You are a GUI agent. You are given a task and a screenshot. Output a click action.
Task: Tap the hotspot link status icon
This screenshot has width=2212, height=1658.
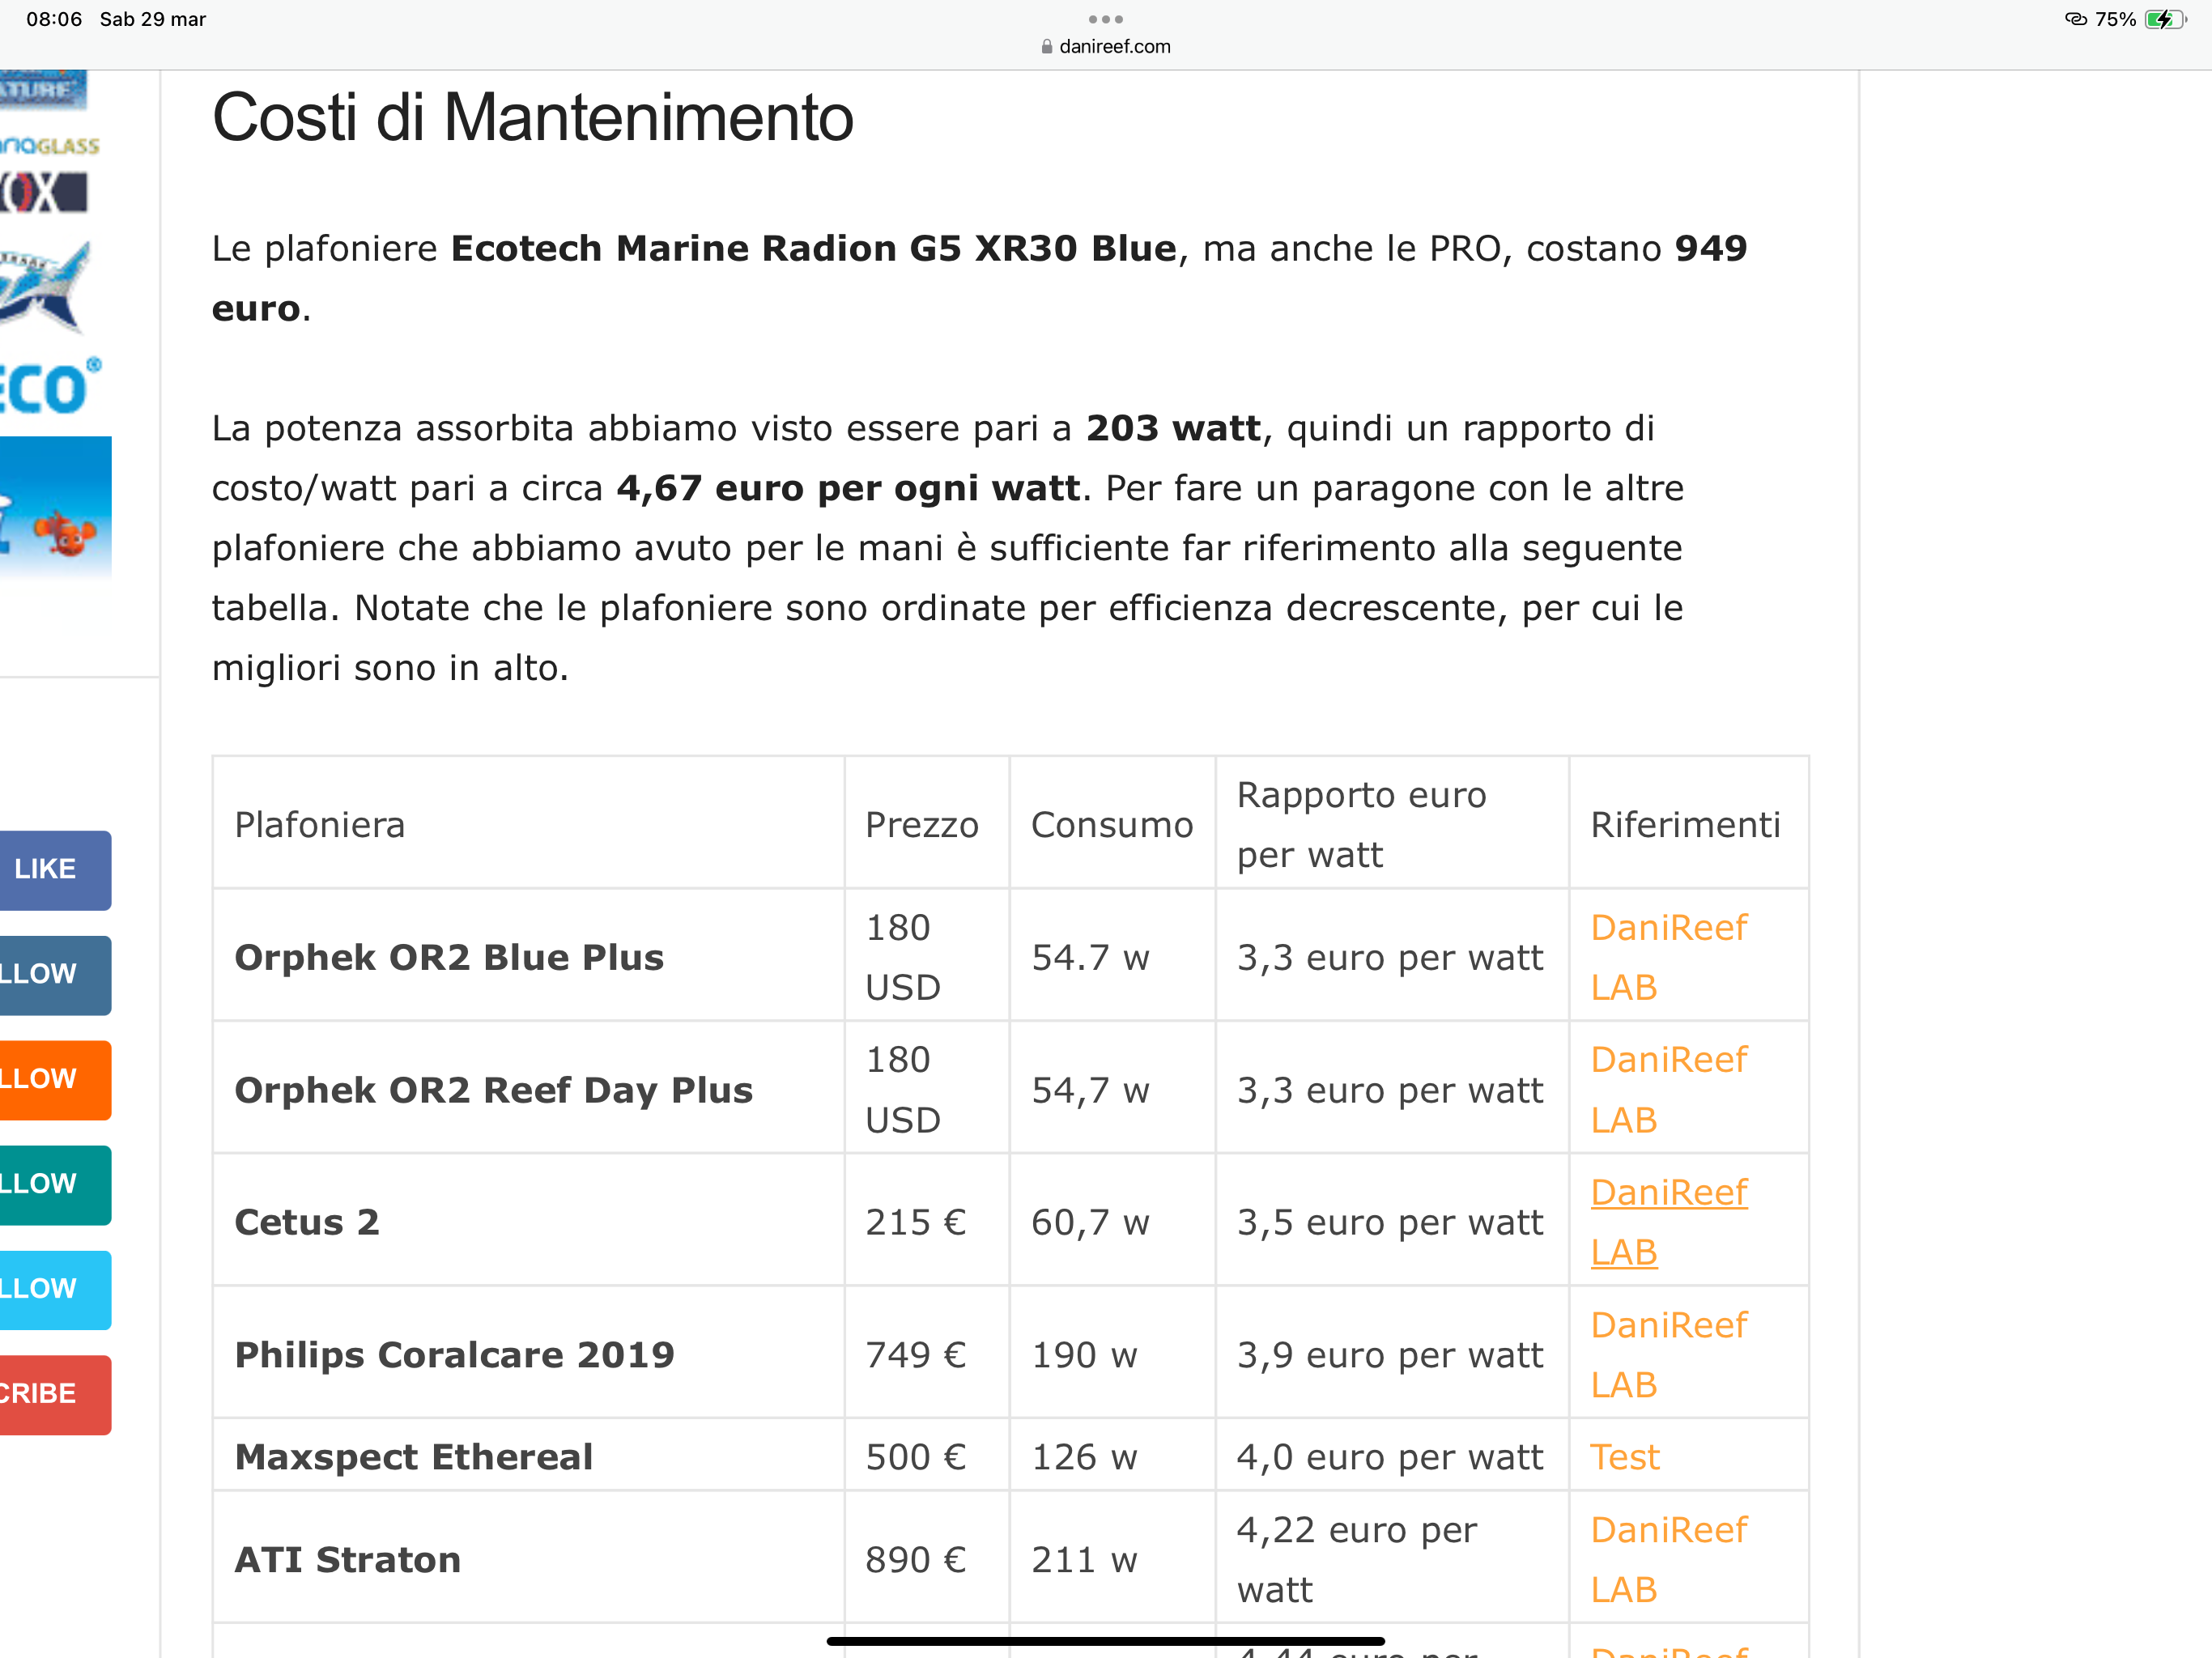2076,19
